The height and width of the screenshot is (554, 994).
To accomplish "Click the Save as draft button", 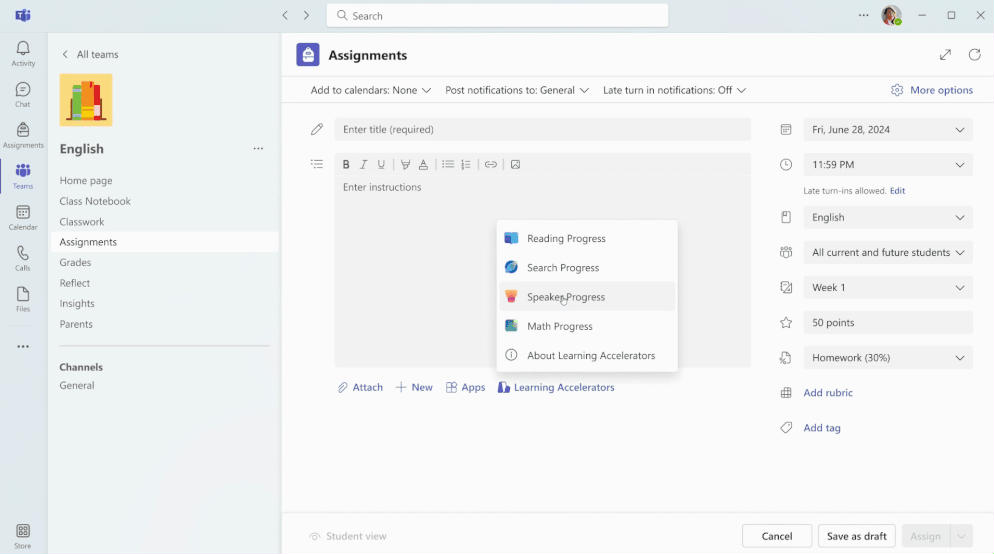I will (856, 536).
